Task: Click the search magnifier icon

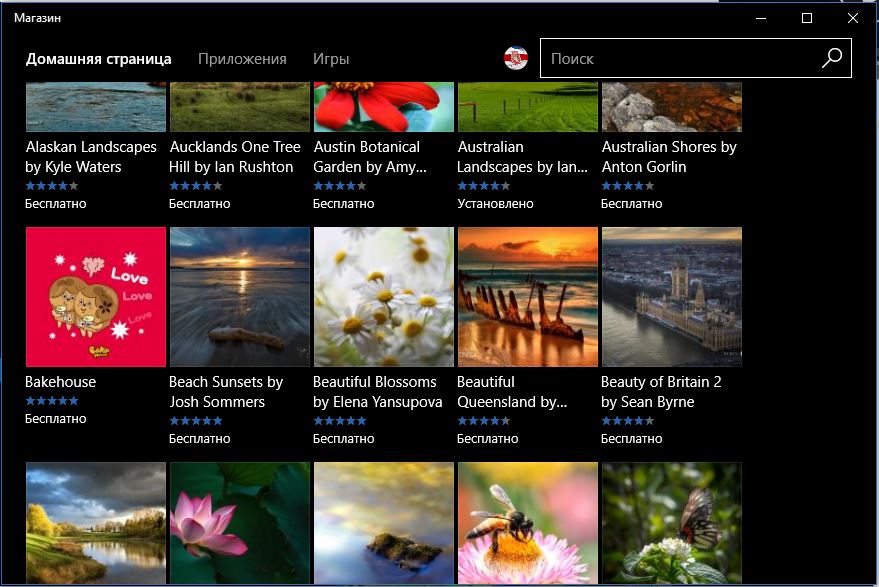Action: pos(832,58)
